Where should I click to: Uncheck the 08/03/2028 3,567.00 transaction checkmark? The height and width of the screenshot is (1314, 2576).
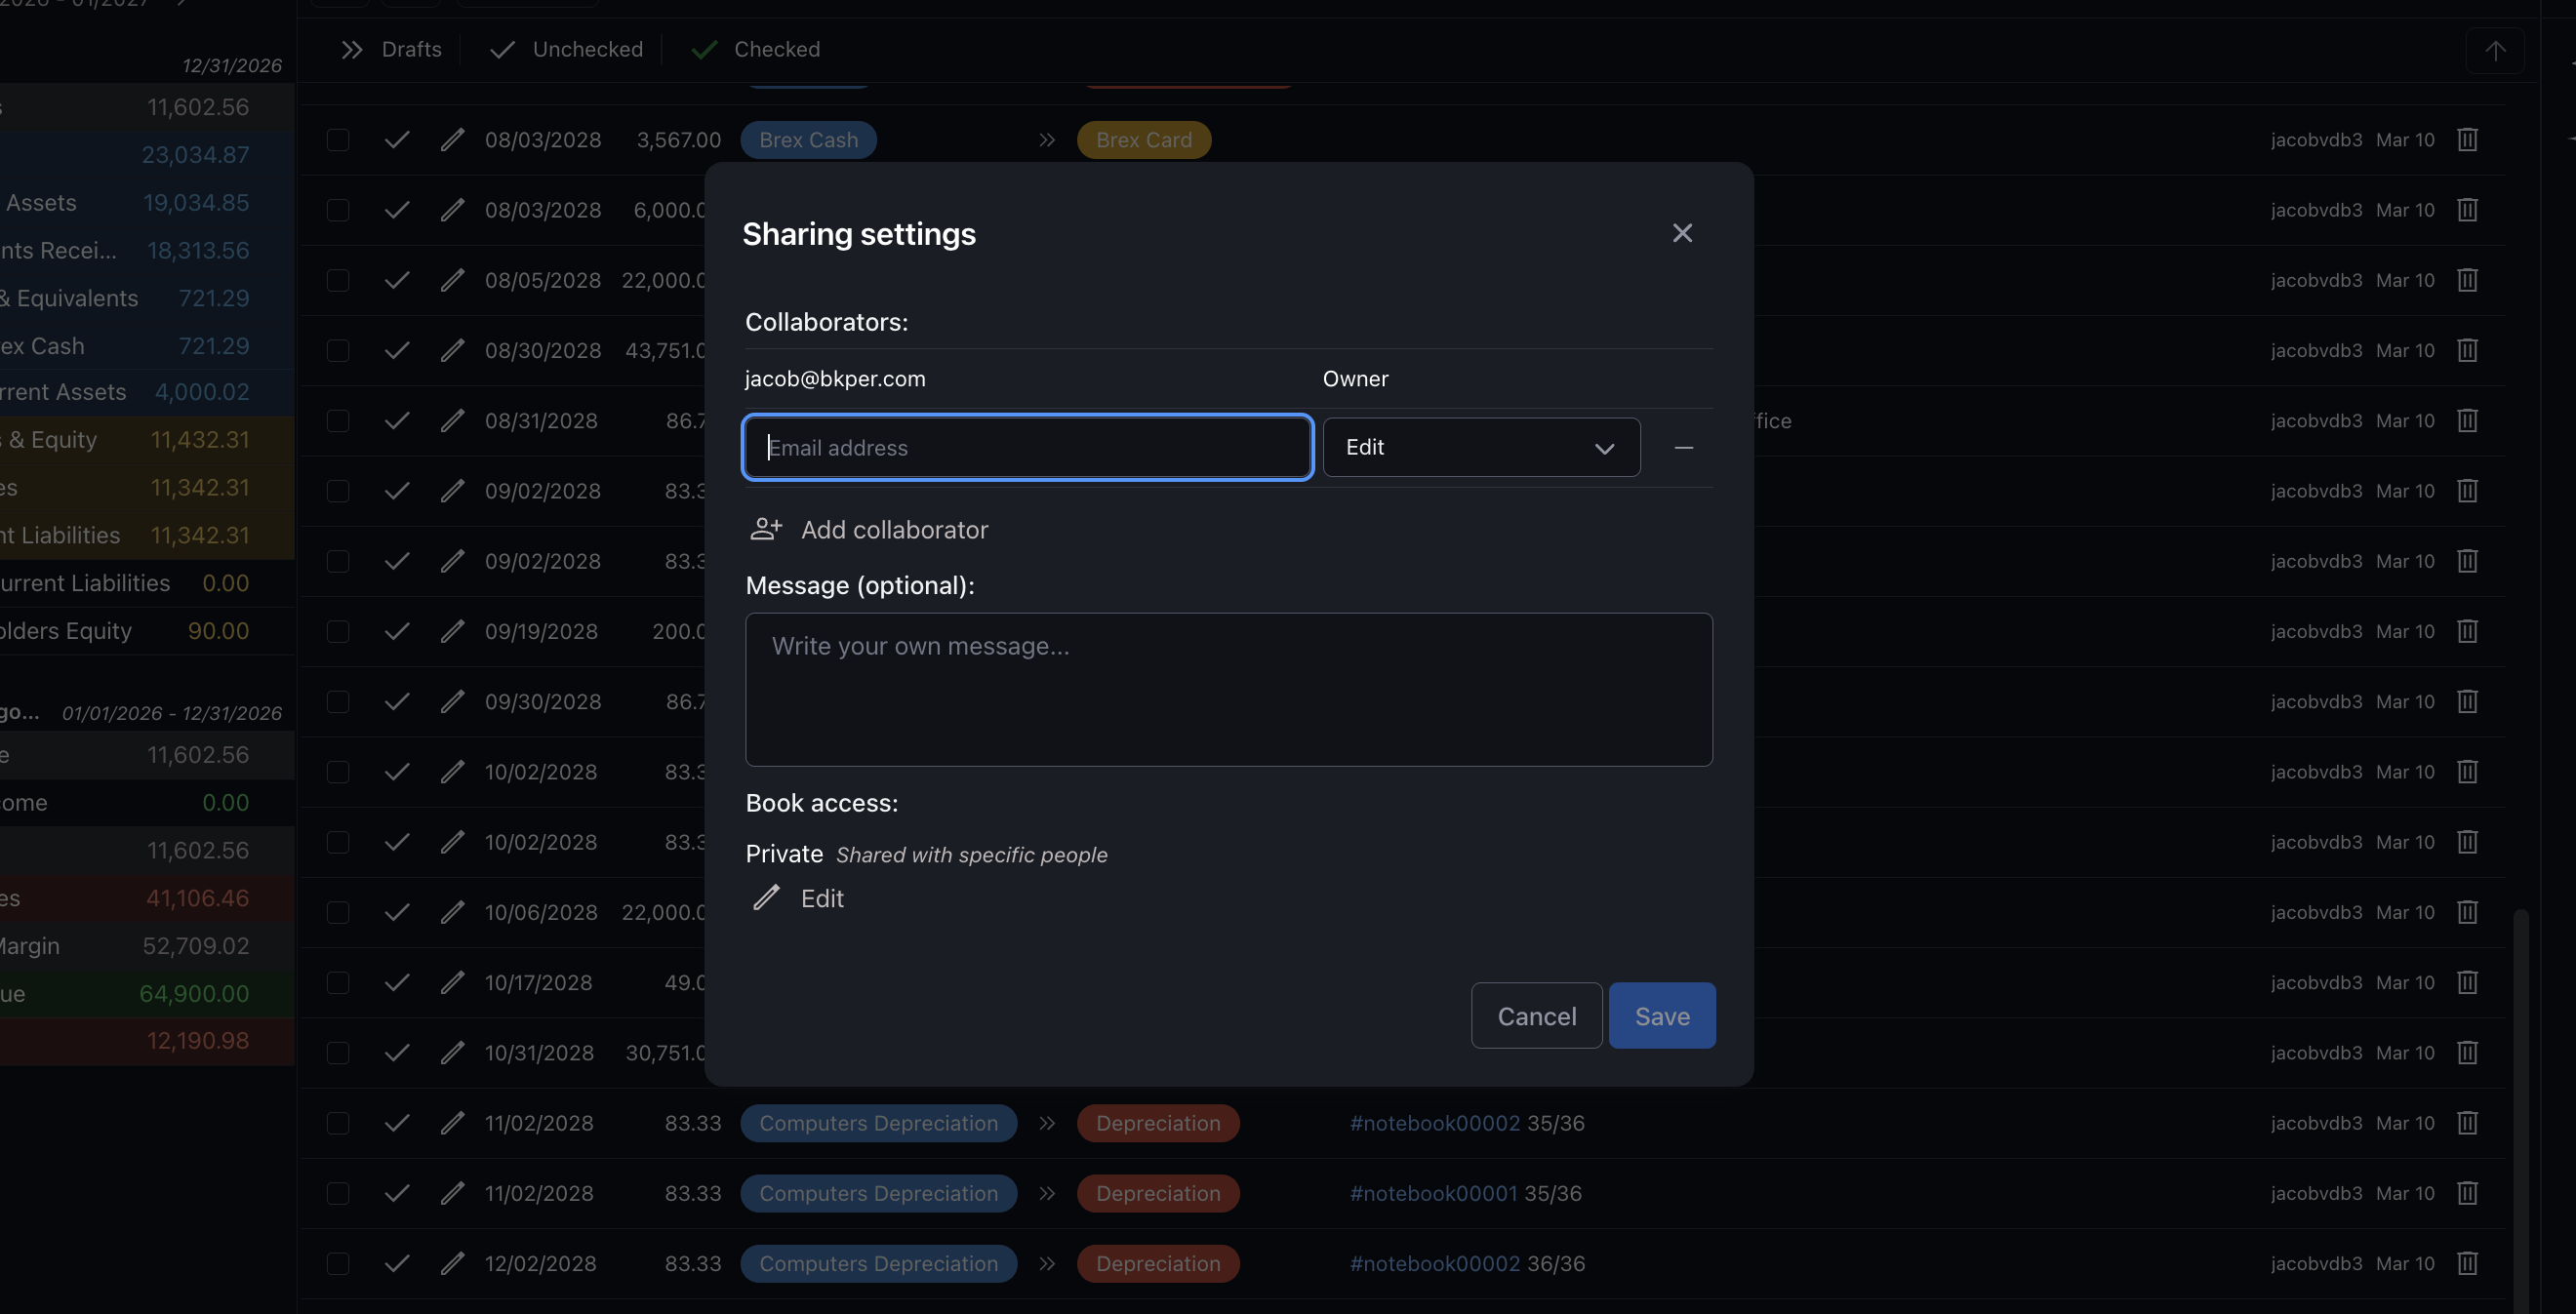(x=397, y=140)
